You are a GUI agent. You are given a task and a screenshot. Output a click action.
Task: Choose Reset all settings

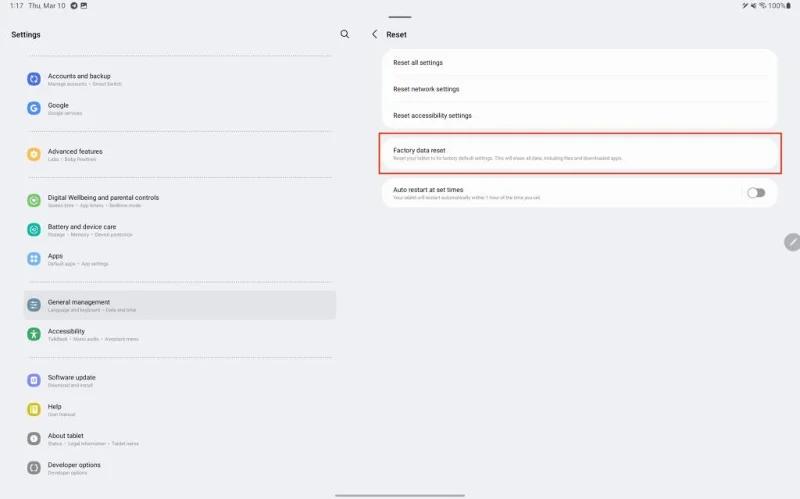[580, 63]
